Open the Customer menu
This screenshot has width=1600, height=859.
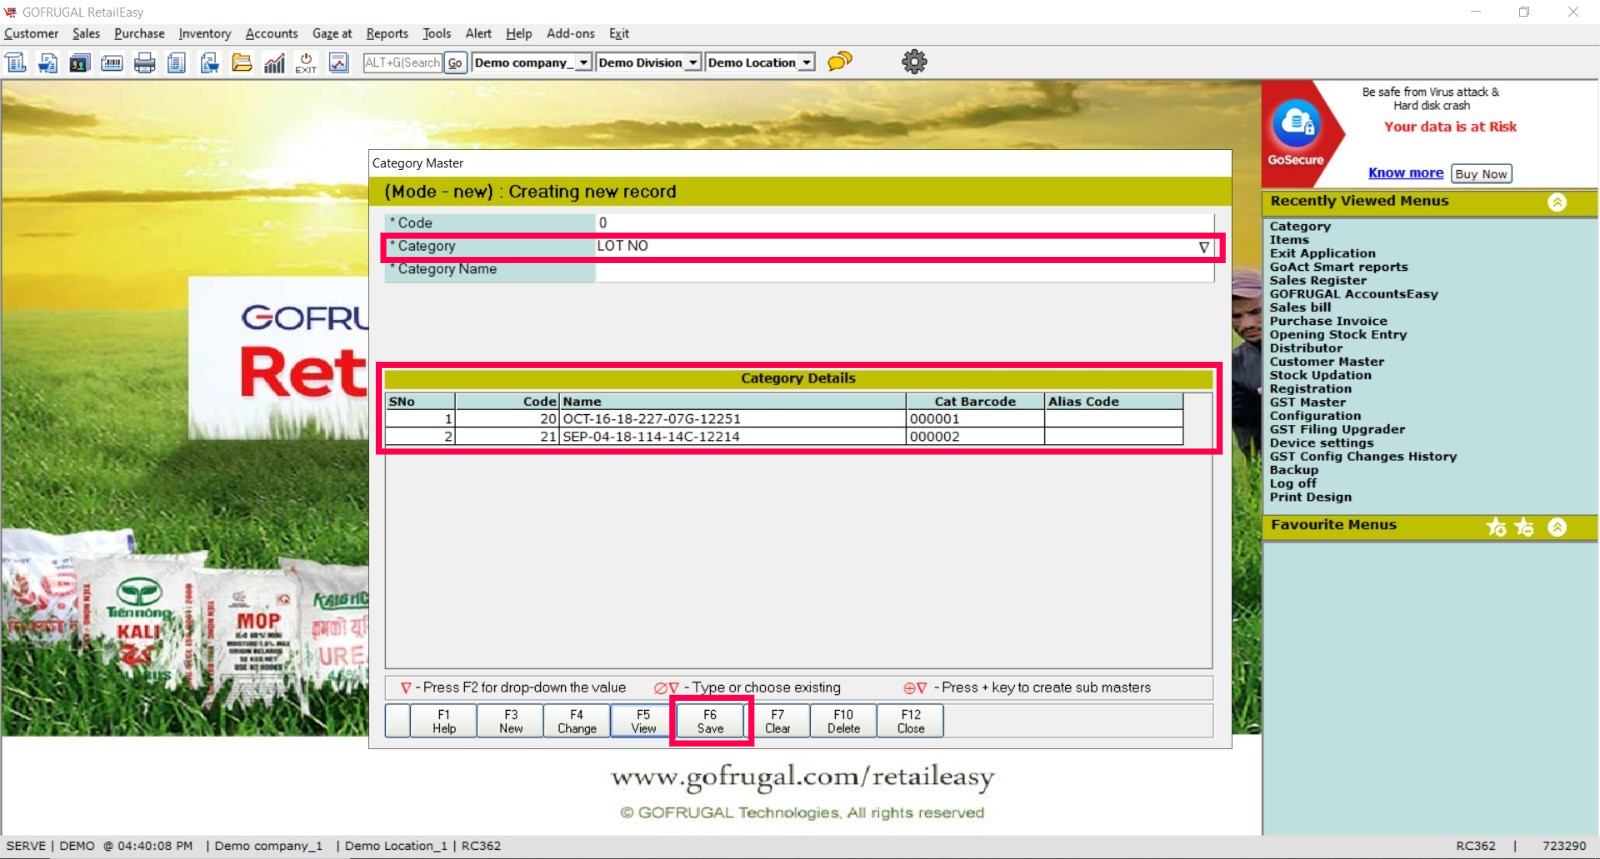click(31, 34)
